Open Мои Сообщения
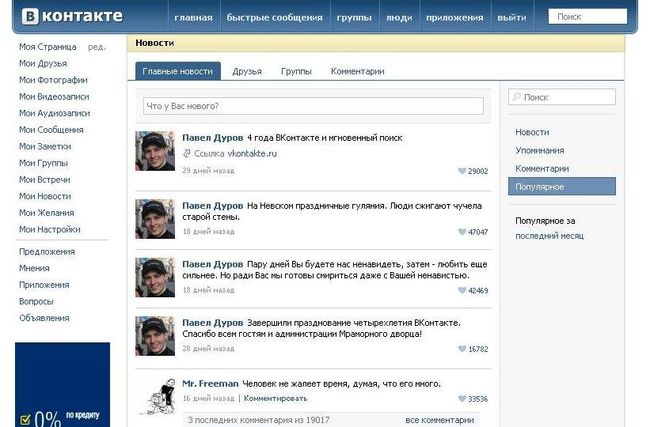The height and width of the screenshot is (427, 650). (51, 130)
